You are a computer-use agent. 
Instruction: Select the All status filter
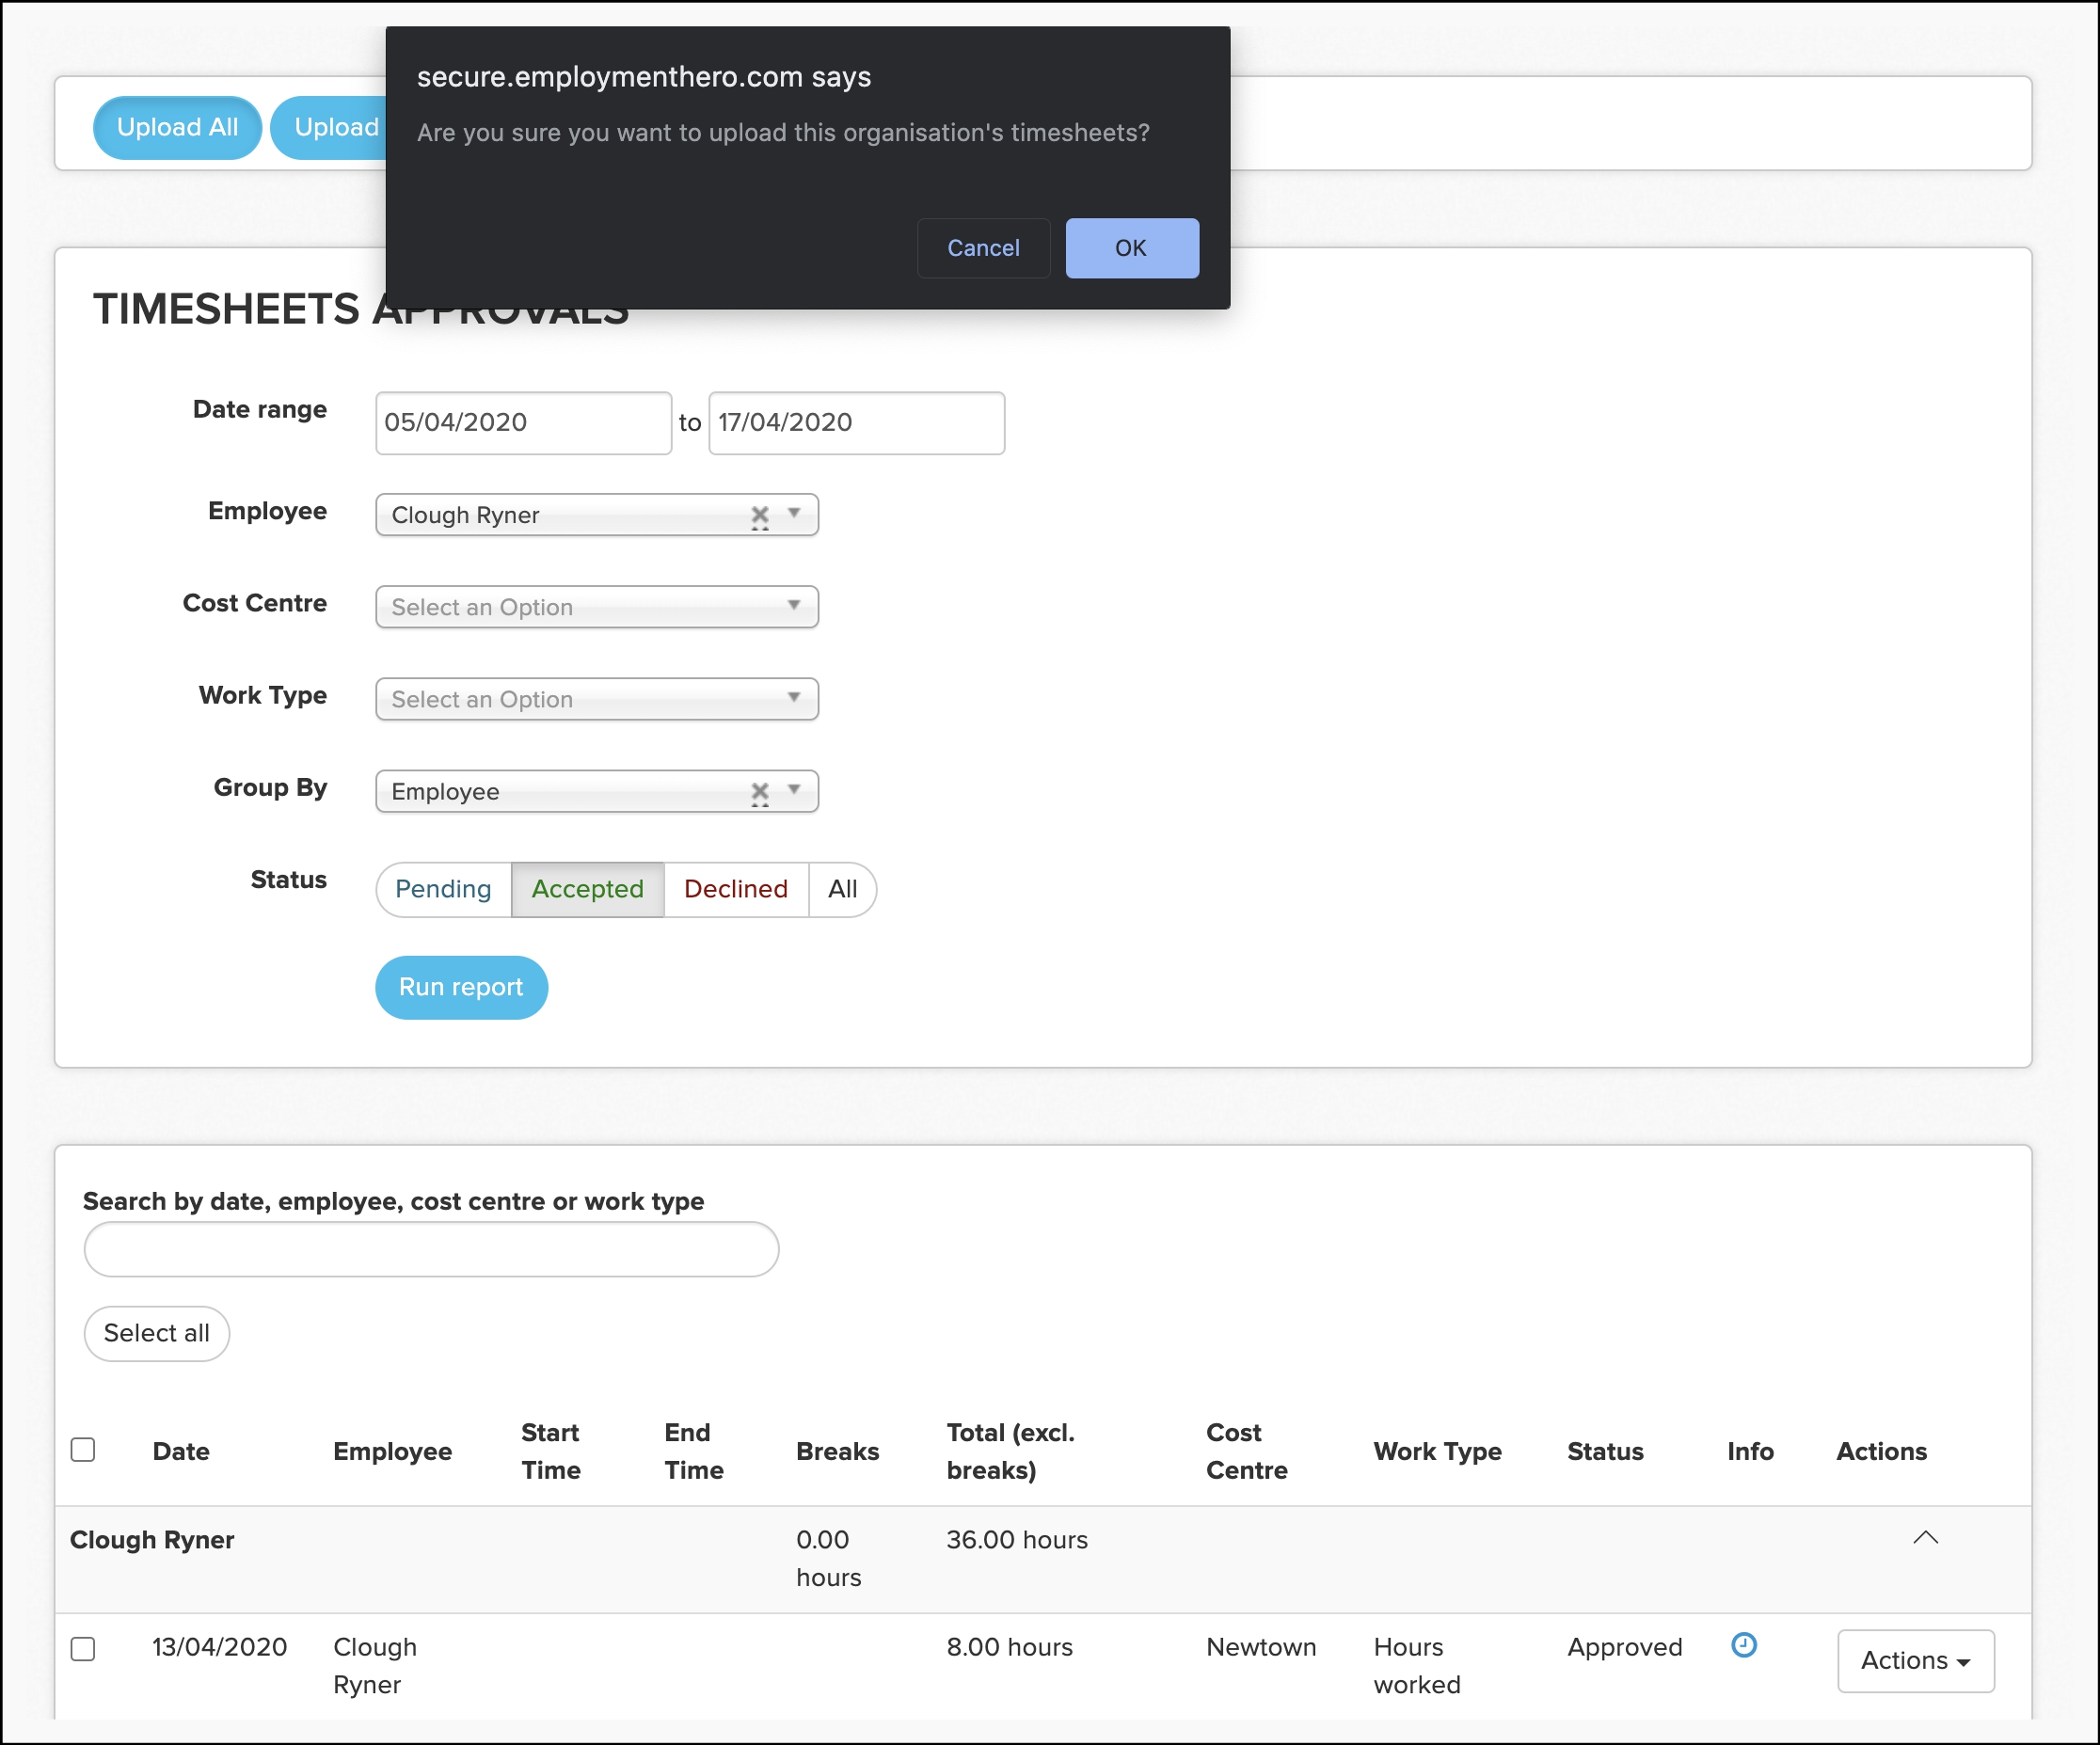click(x=842, y=889)
